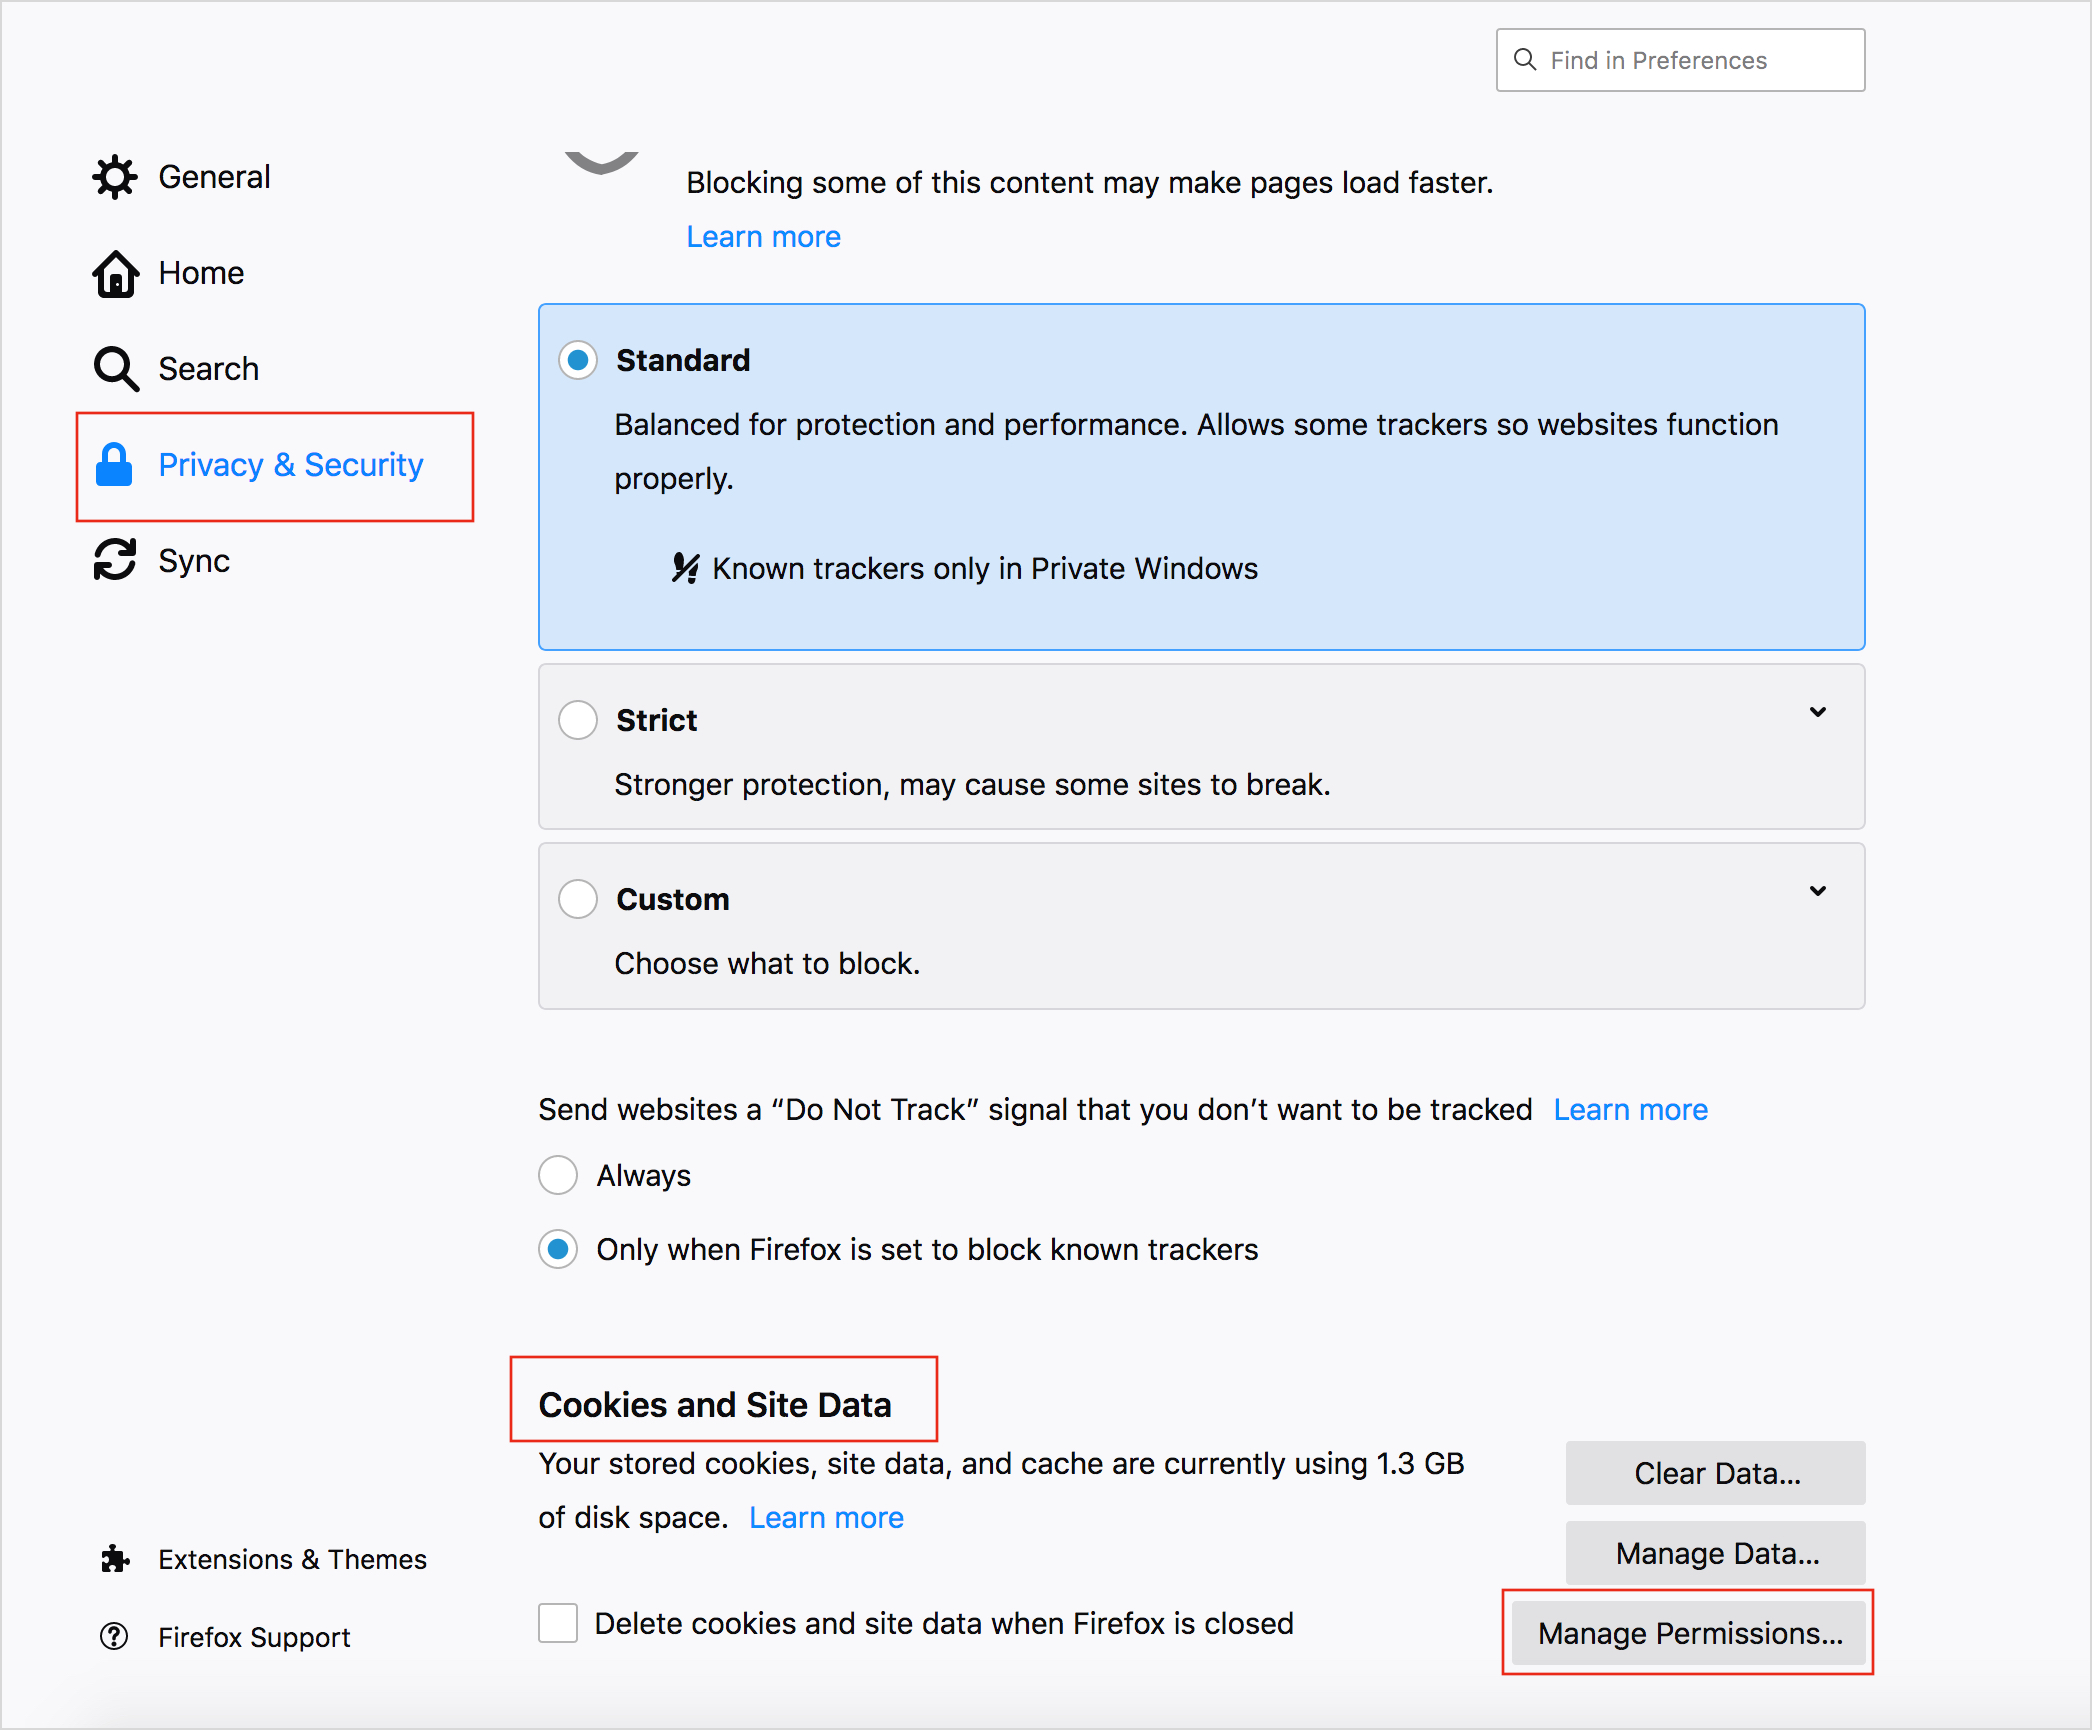
Task: Expand the Custom option chevron
Action: 1818,891
